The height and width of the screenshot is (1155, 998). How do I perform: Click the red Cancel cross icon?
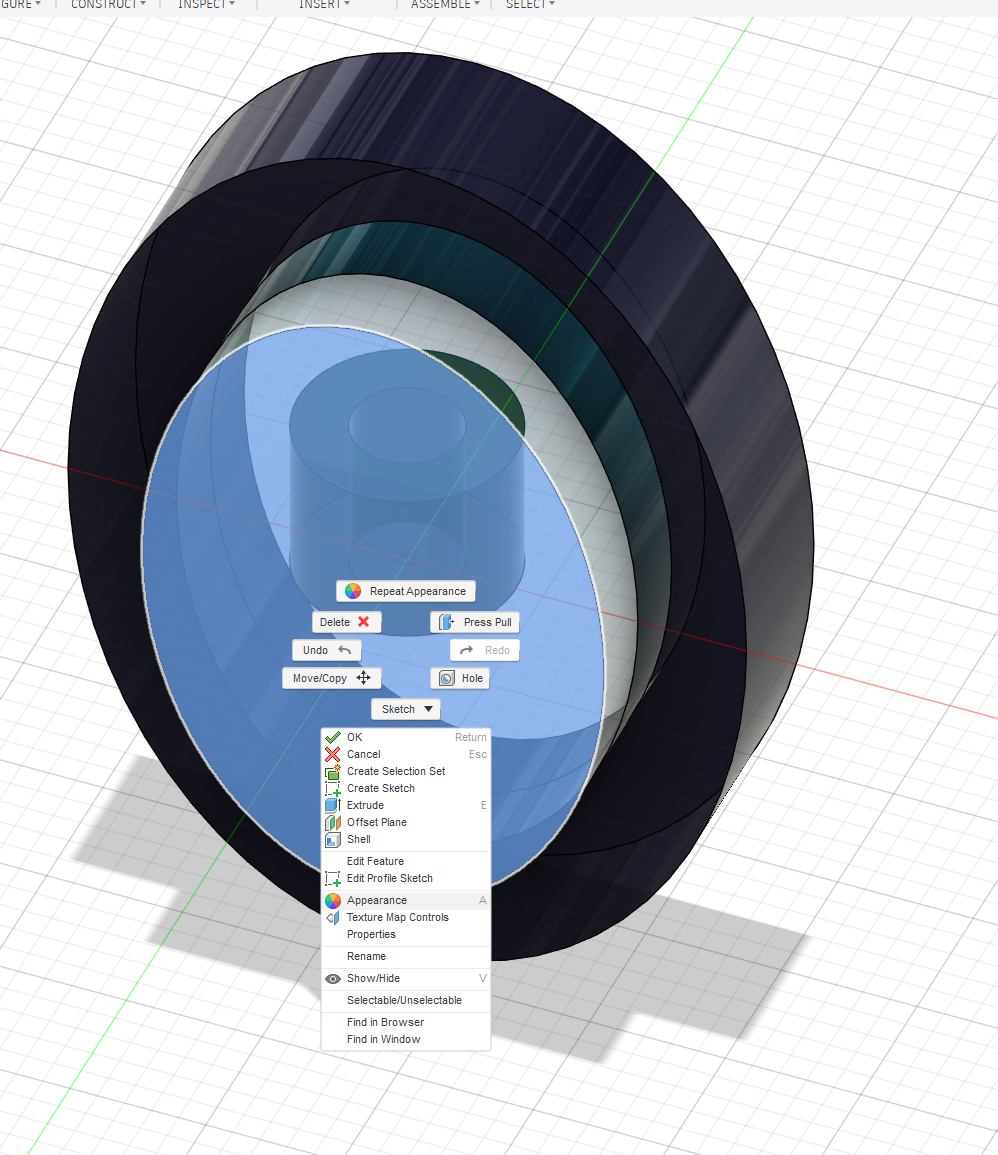click(x=333, y=754)
